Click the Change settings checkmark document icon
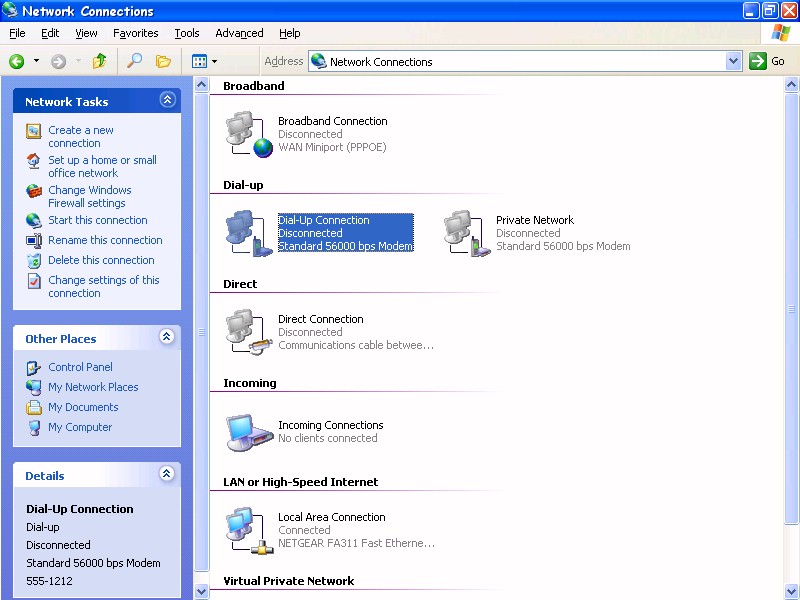Viewport: 800px width, 600px height. click(x=34, y=281)
